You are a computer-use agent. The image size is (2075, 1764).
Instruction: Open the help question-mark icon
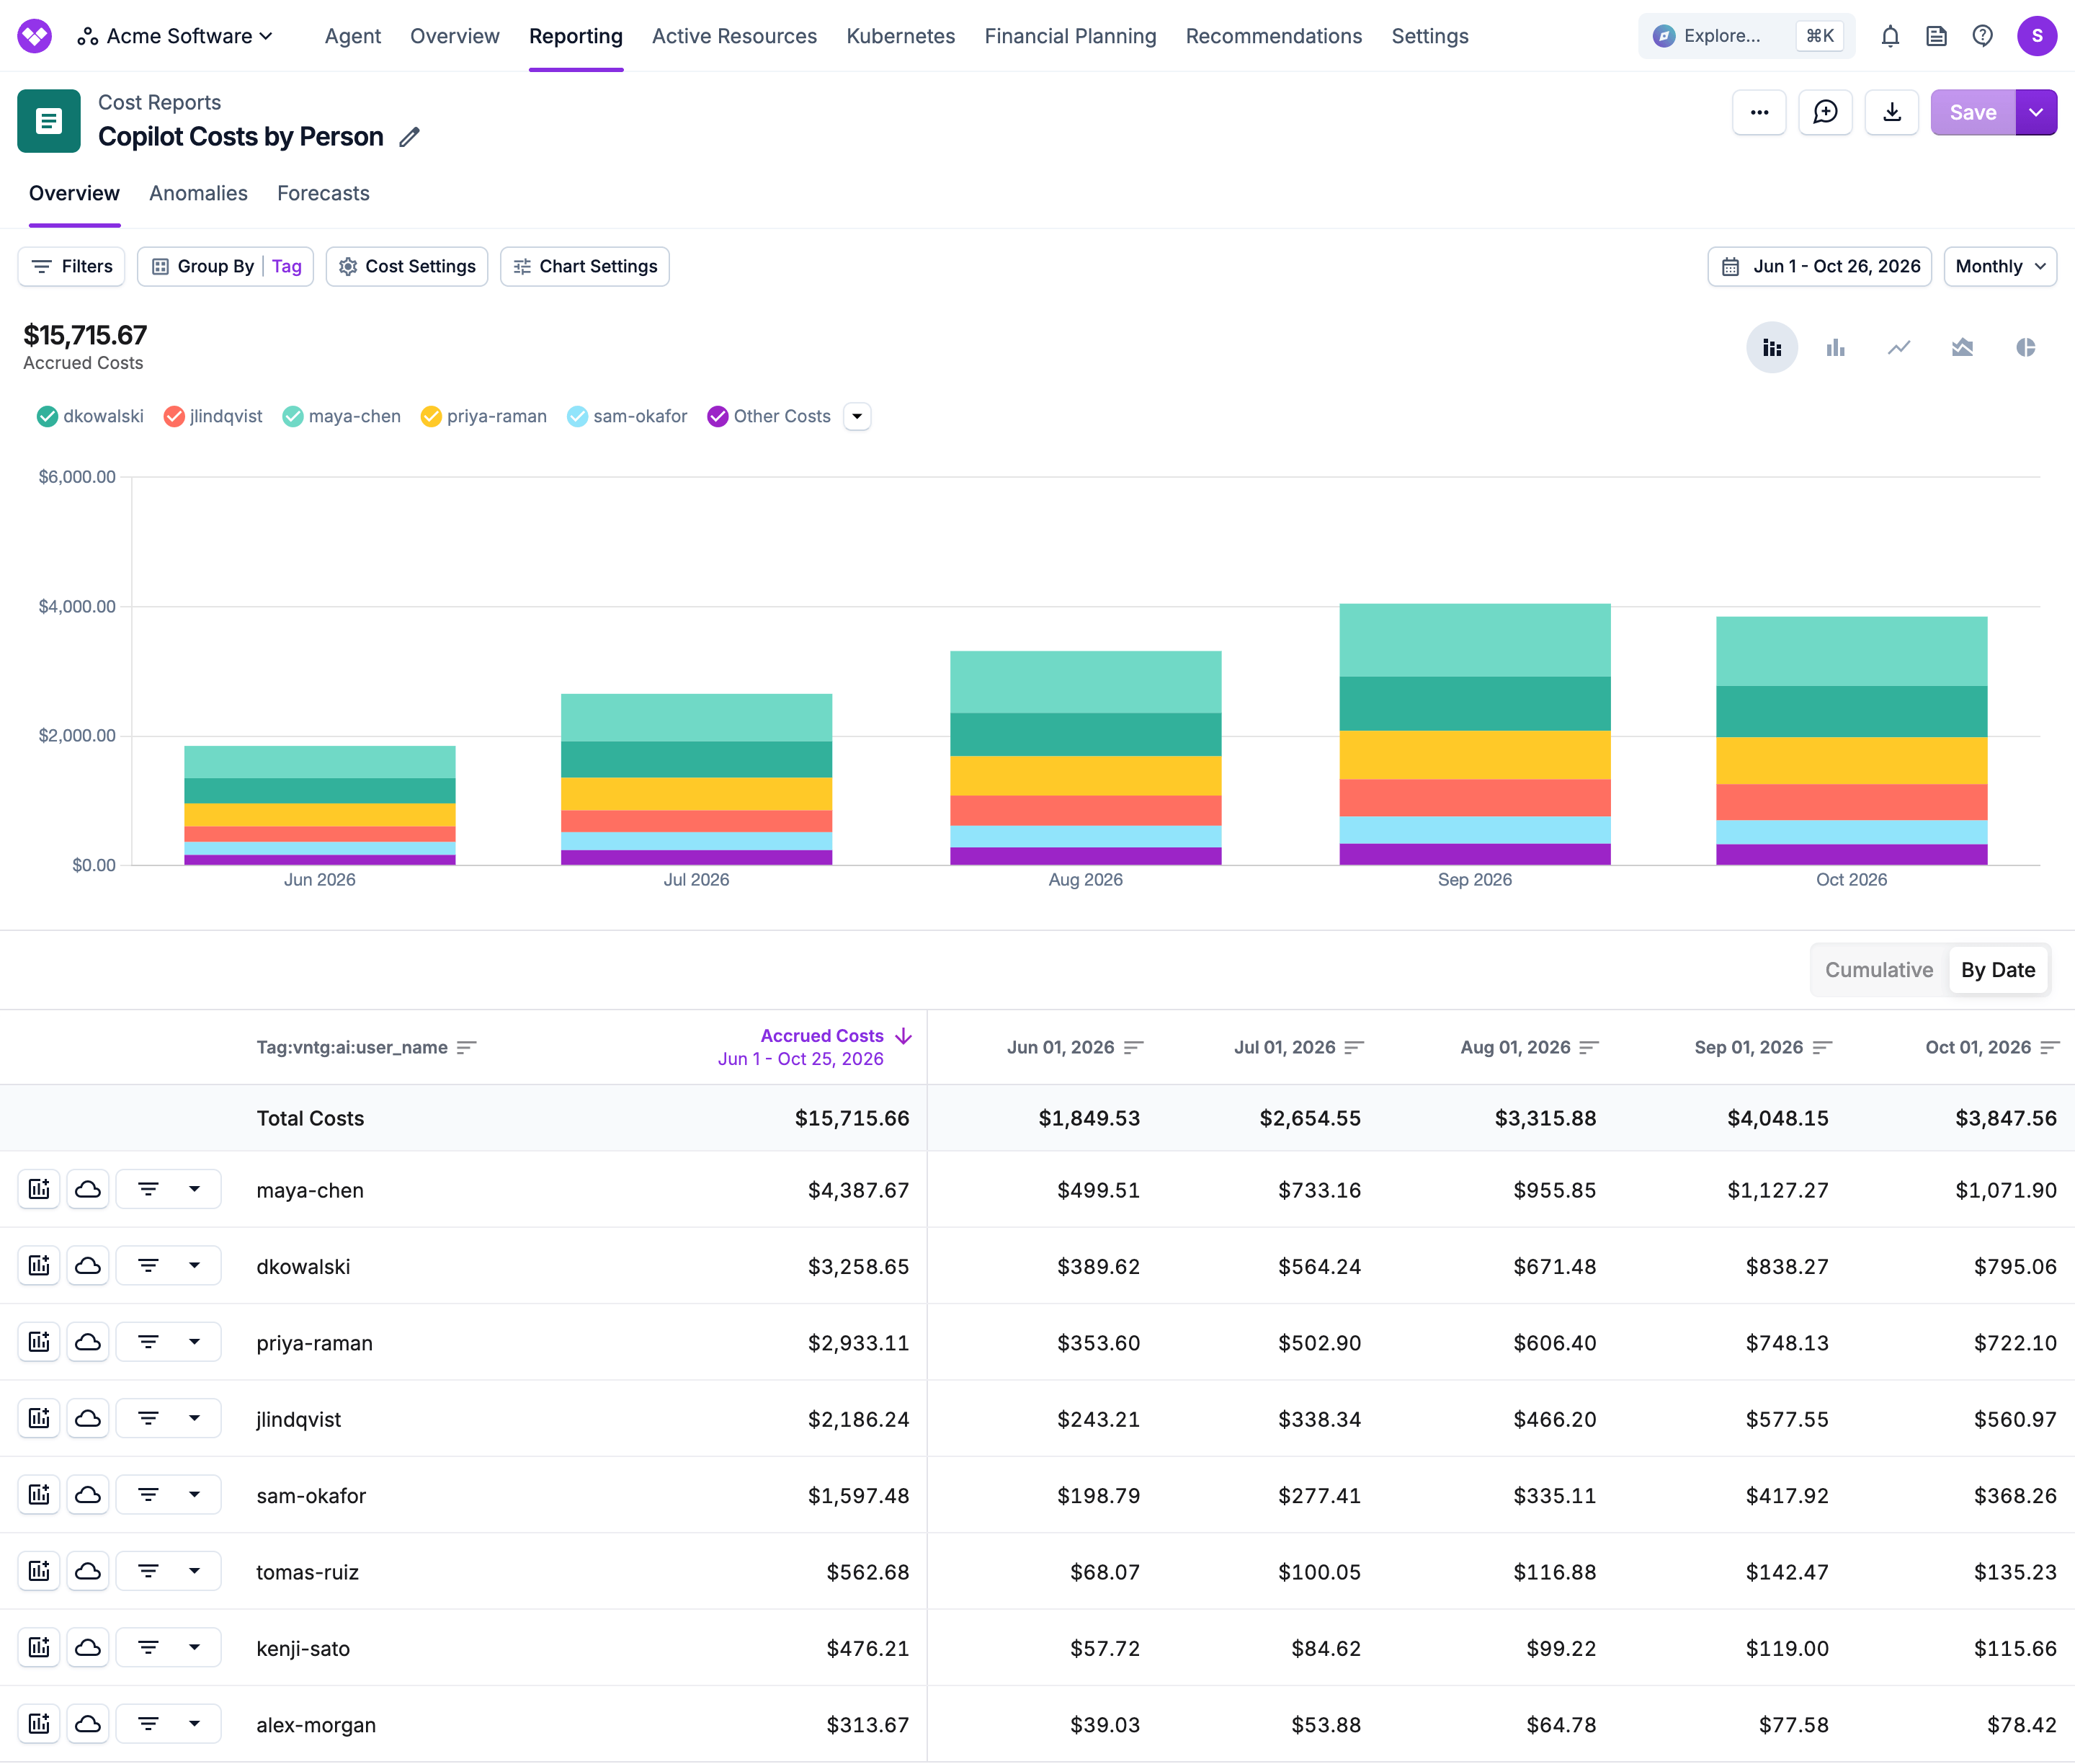coord(1982,36)
